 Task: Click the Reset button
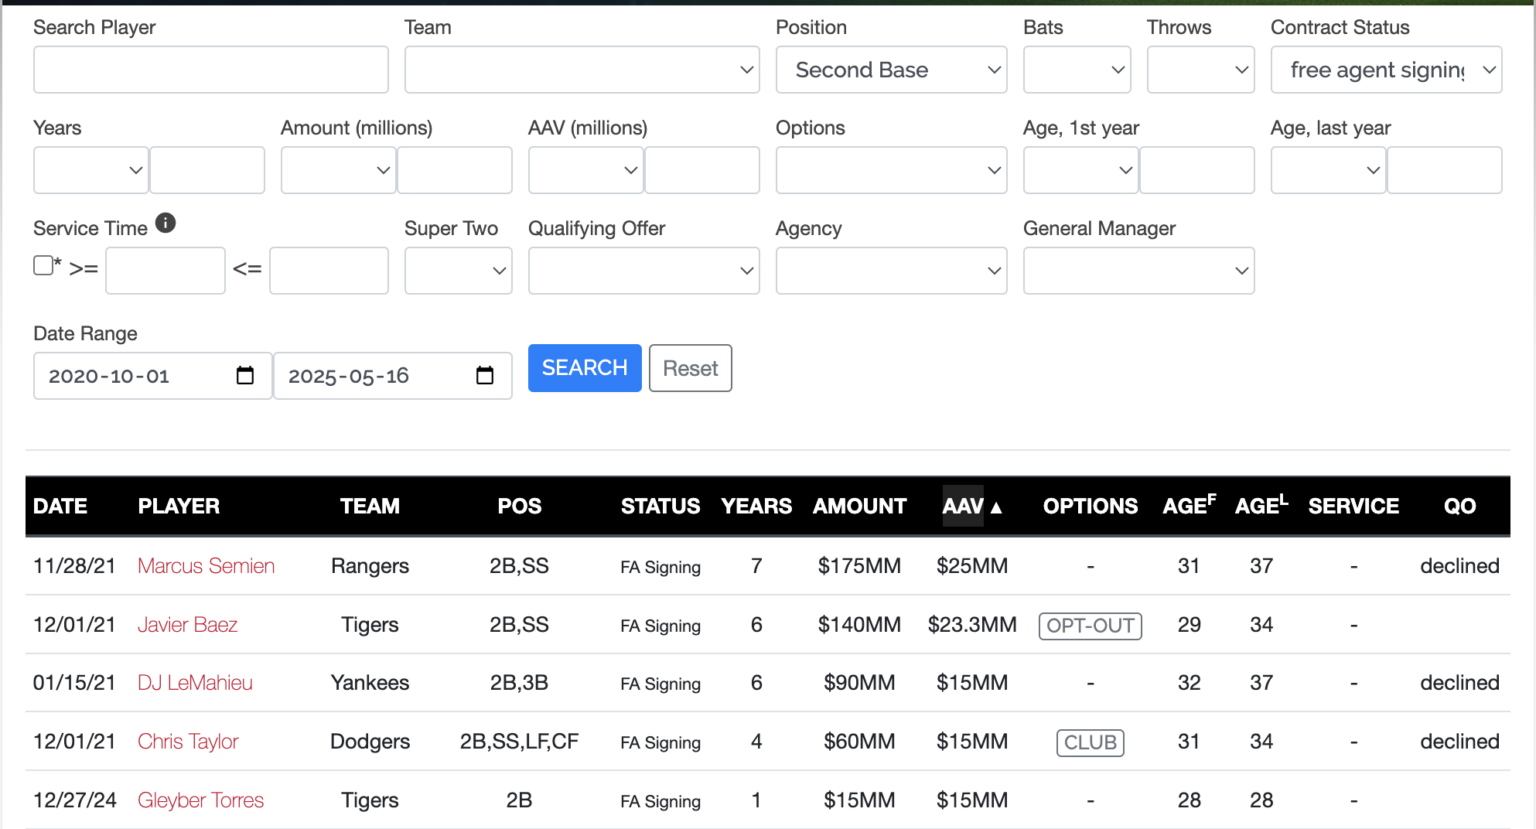coord(690,368)
